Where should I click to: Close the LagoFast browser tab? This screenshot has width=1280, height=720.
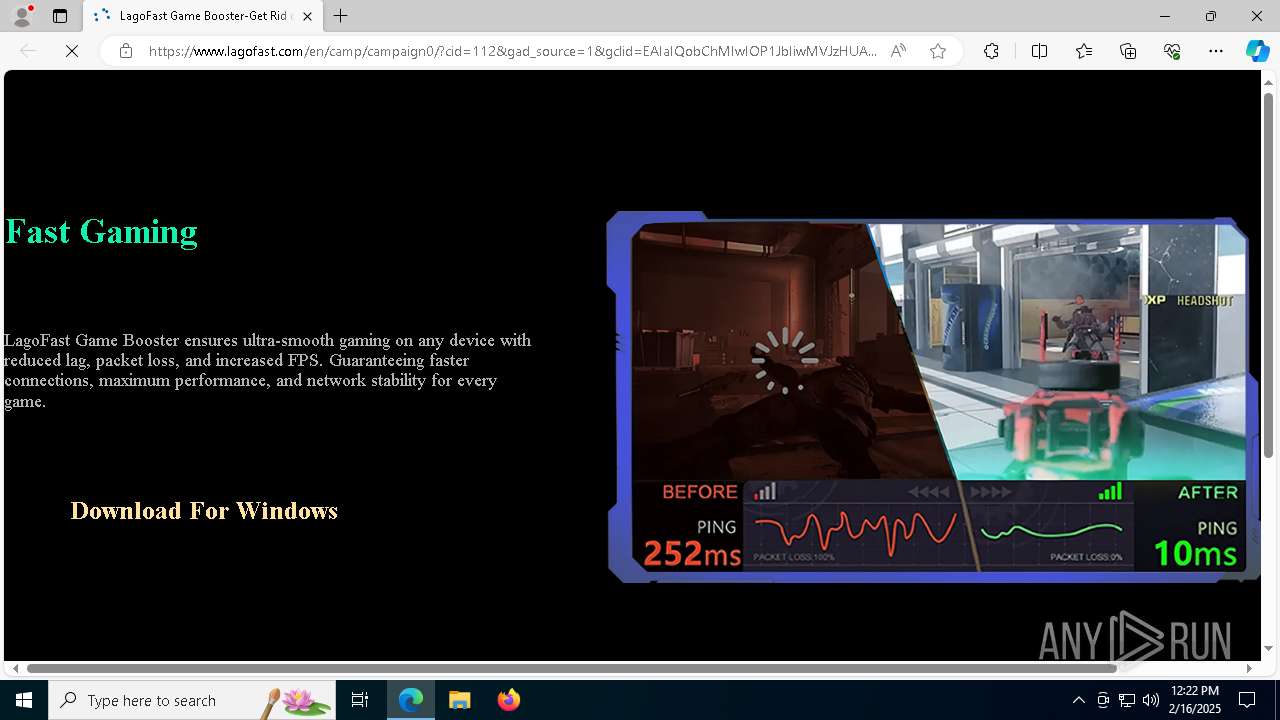307,16
